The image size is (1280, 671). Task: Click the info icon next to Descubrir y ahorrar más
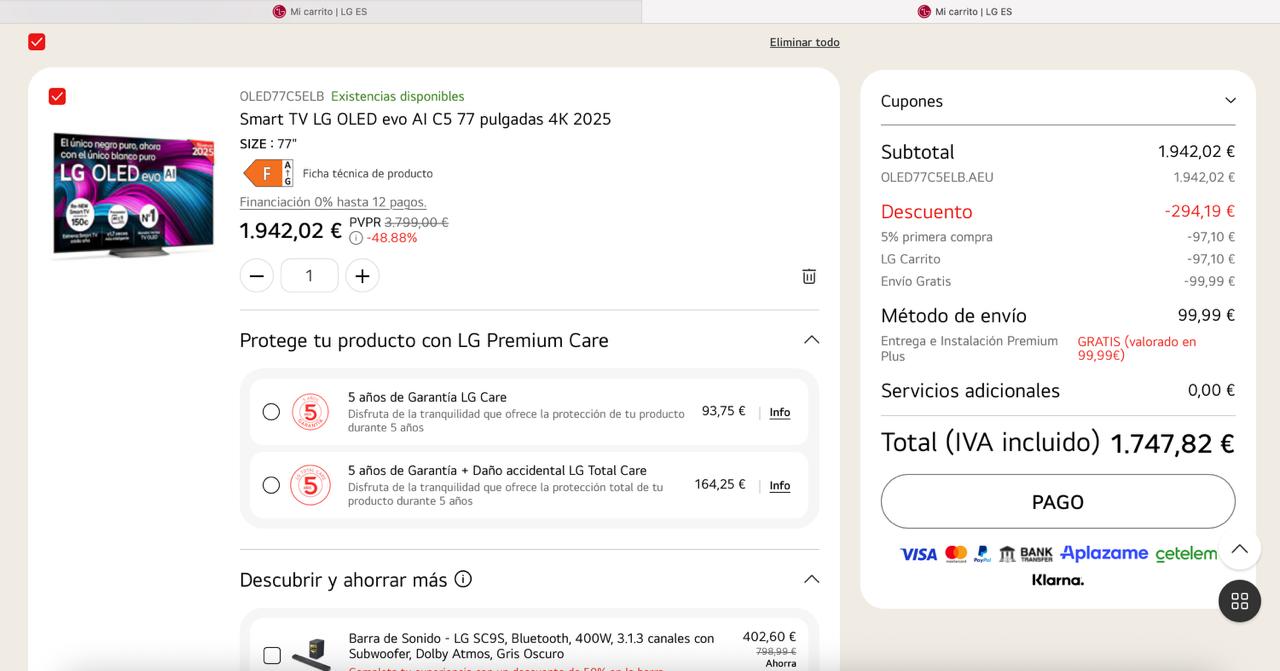[463, 579]
